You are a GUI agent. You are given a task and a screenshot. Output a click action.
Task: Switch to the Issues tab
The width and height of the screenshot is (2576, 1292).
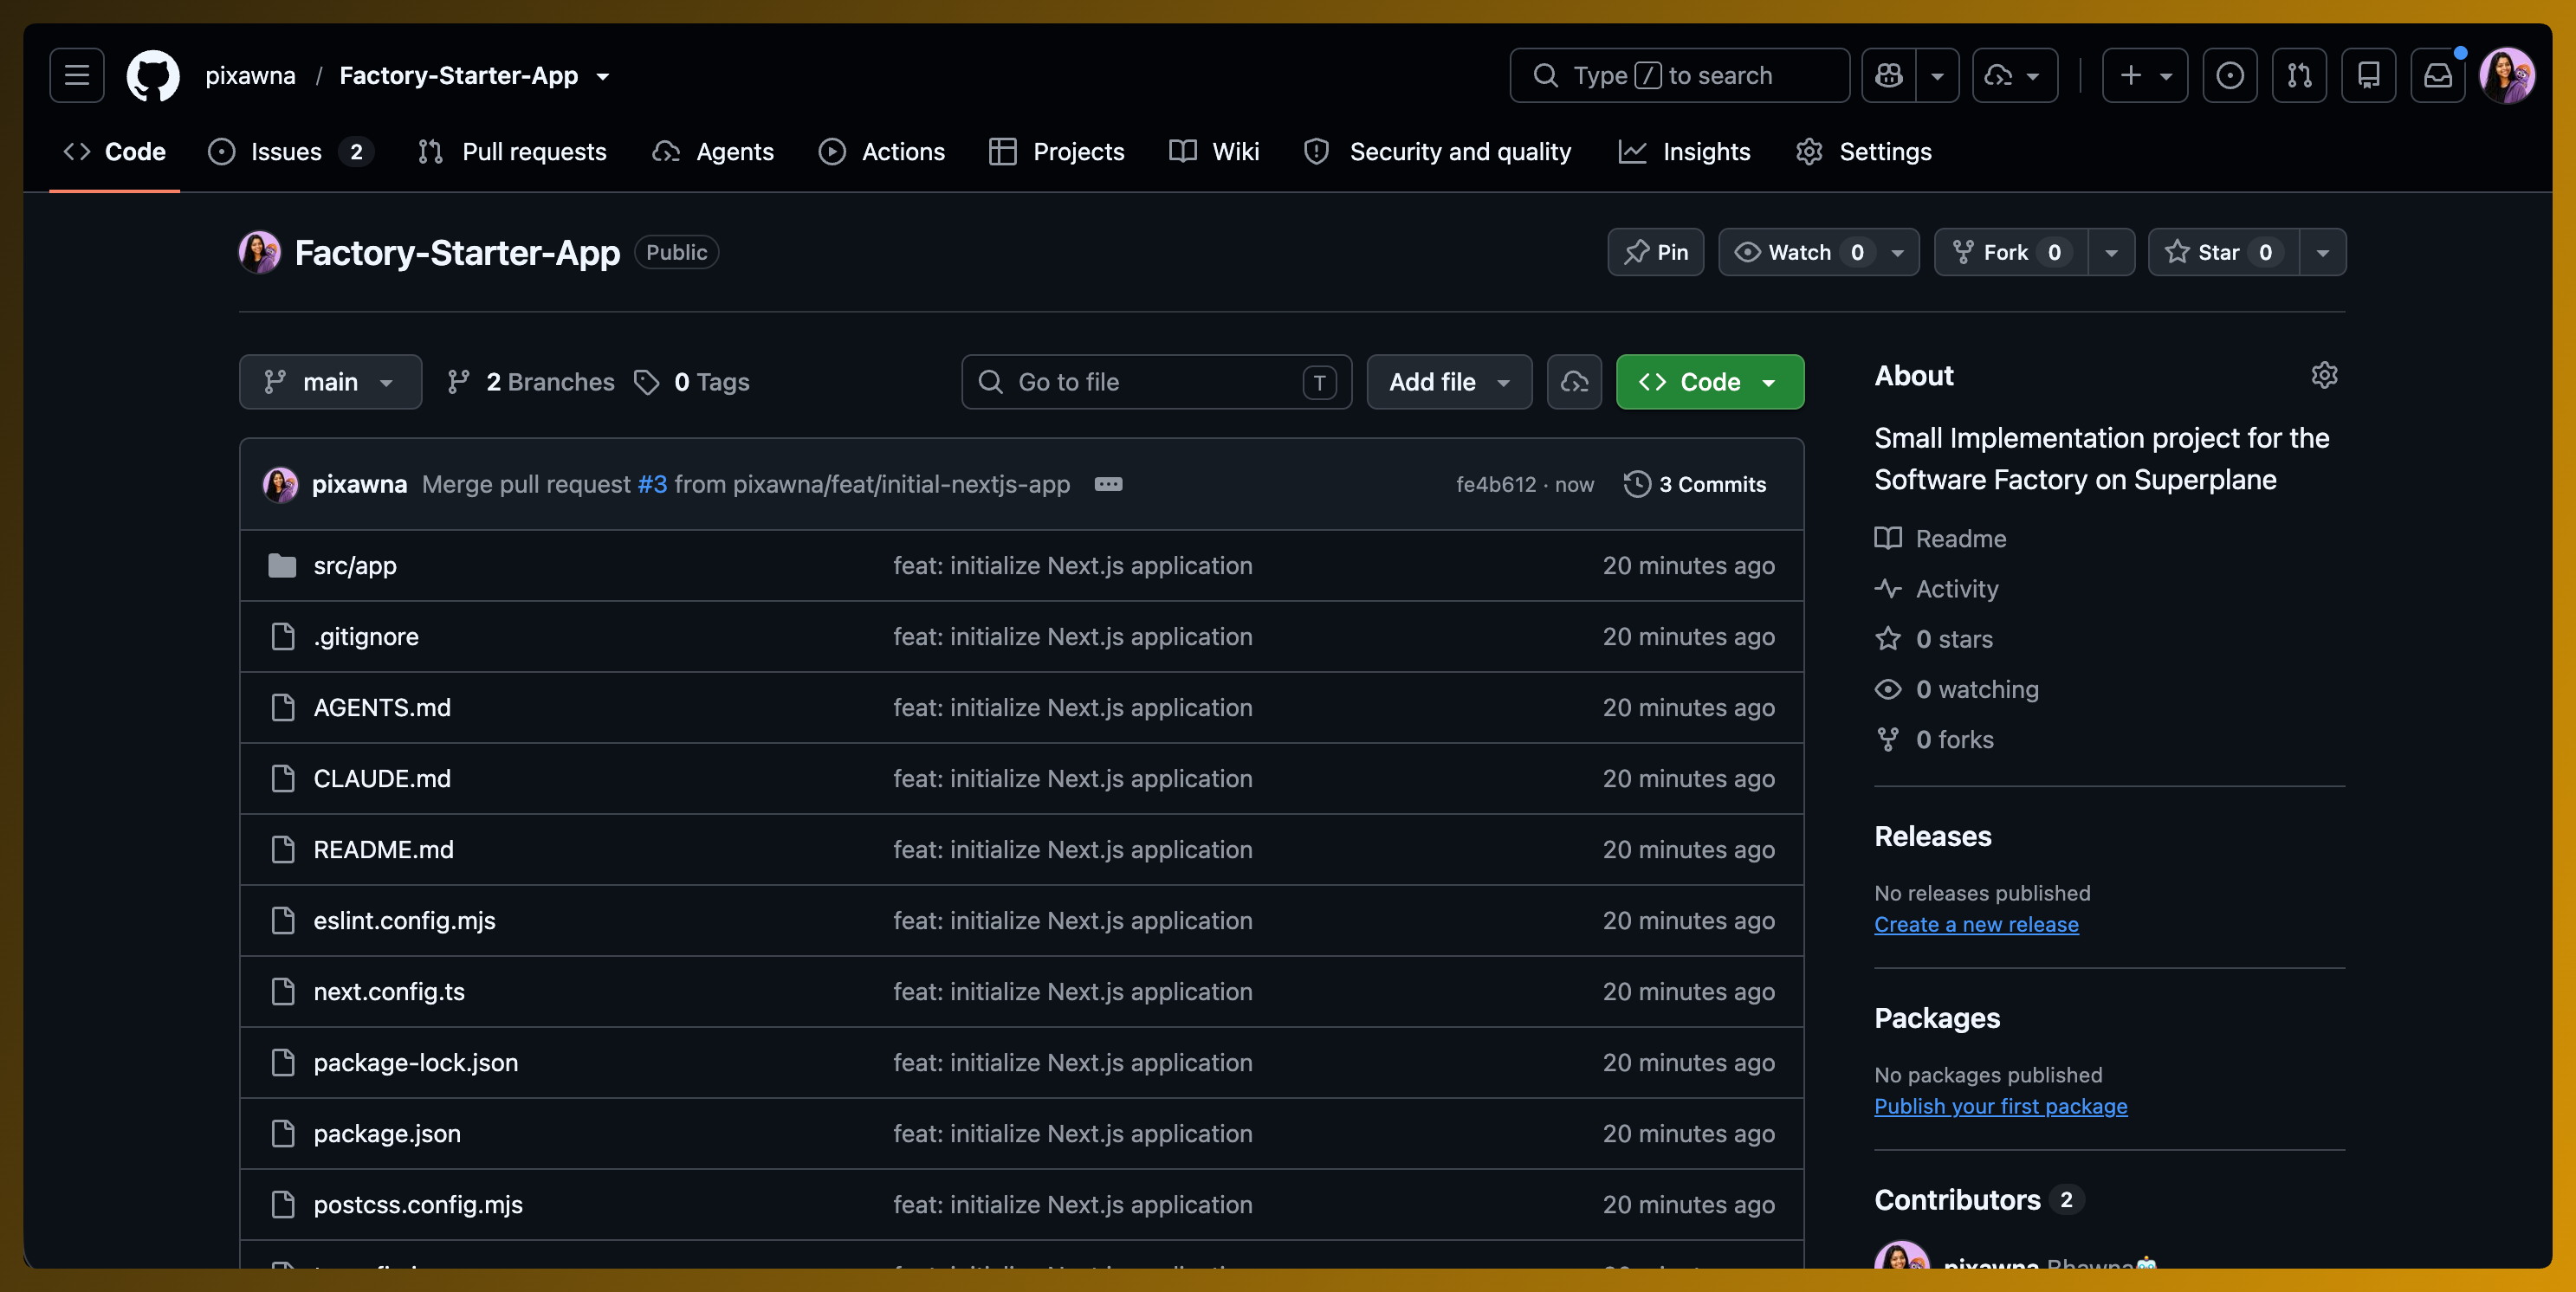click(x=290, y=151)
